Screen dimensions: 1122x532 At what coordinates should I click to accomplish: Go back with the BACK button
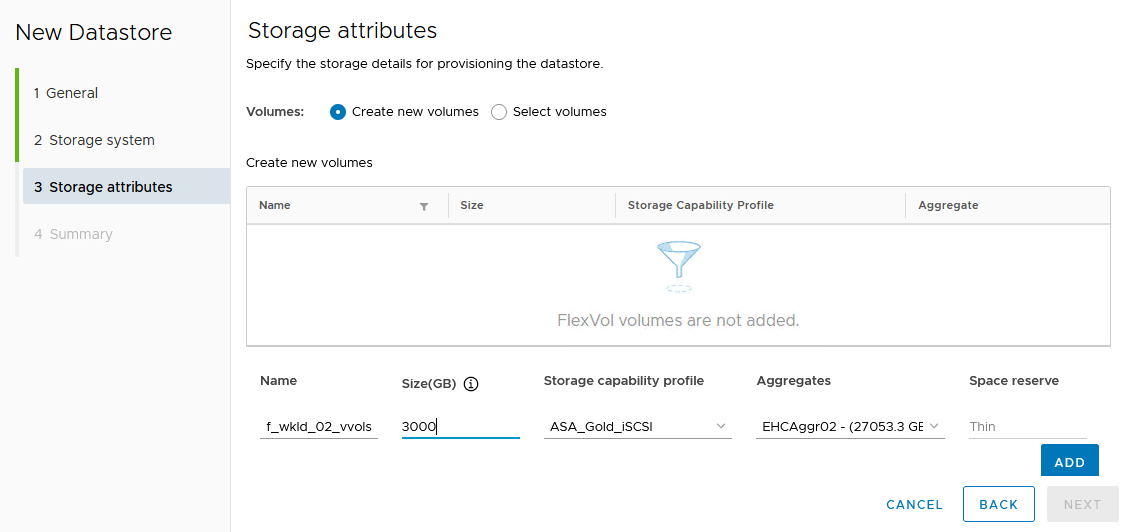point(998,505)
